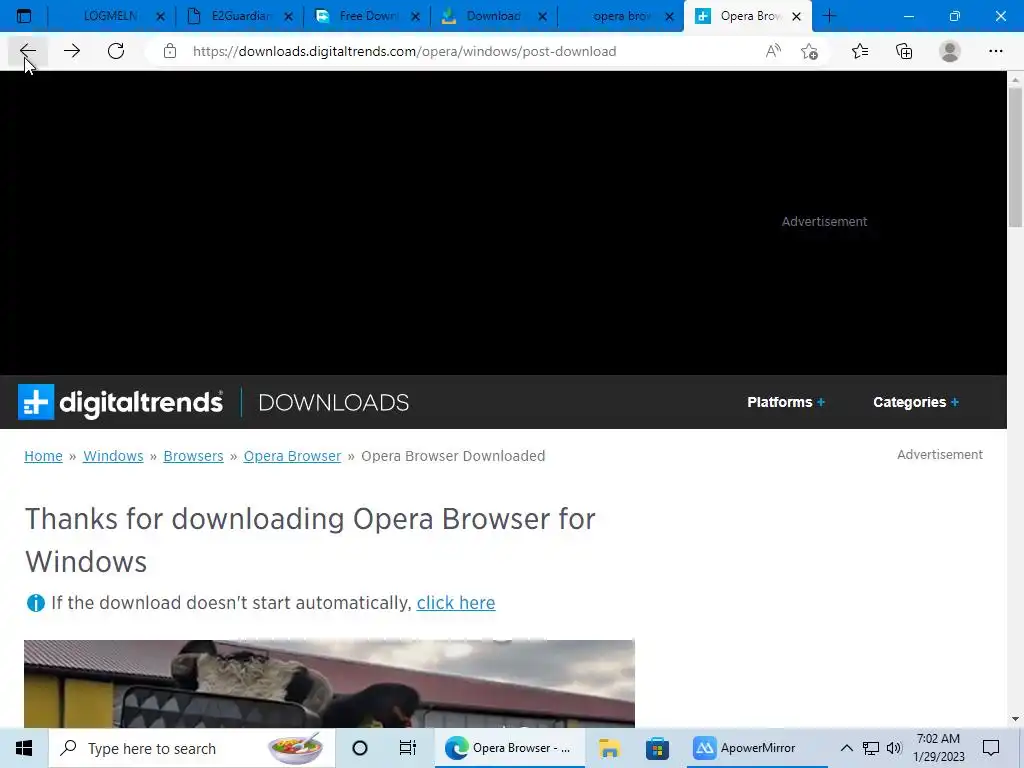Follow the Opera Browser breadcrumb link
This screenshot has width=1024, height=768.
click(x=293, y=456)
